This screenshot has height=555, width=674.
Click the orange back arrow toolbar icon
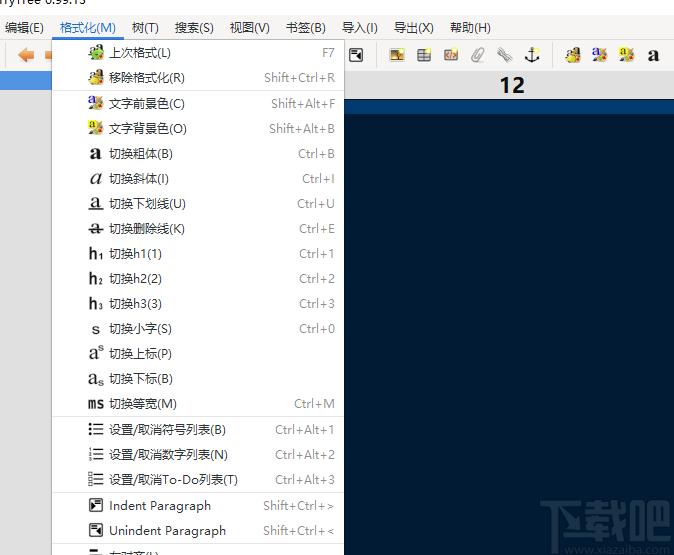(x=26, y=55)
